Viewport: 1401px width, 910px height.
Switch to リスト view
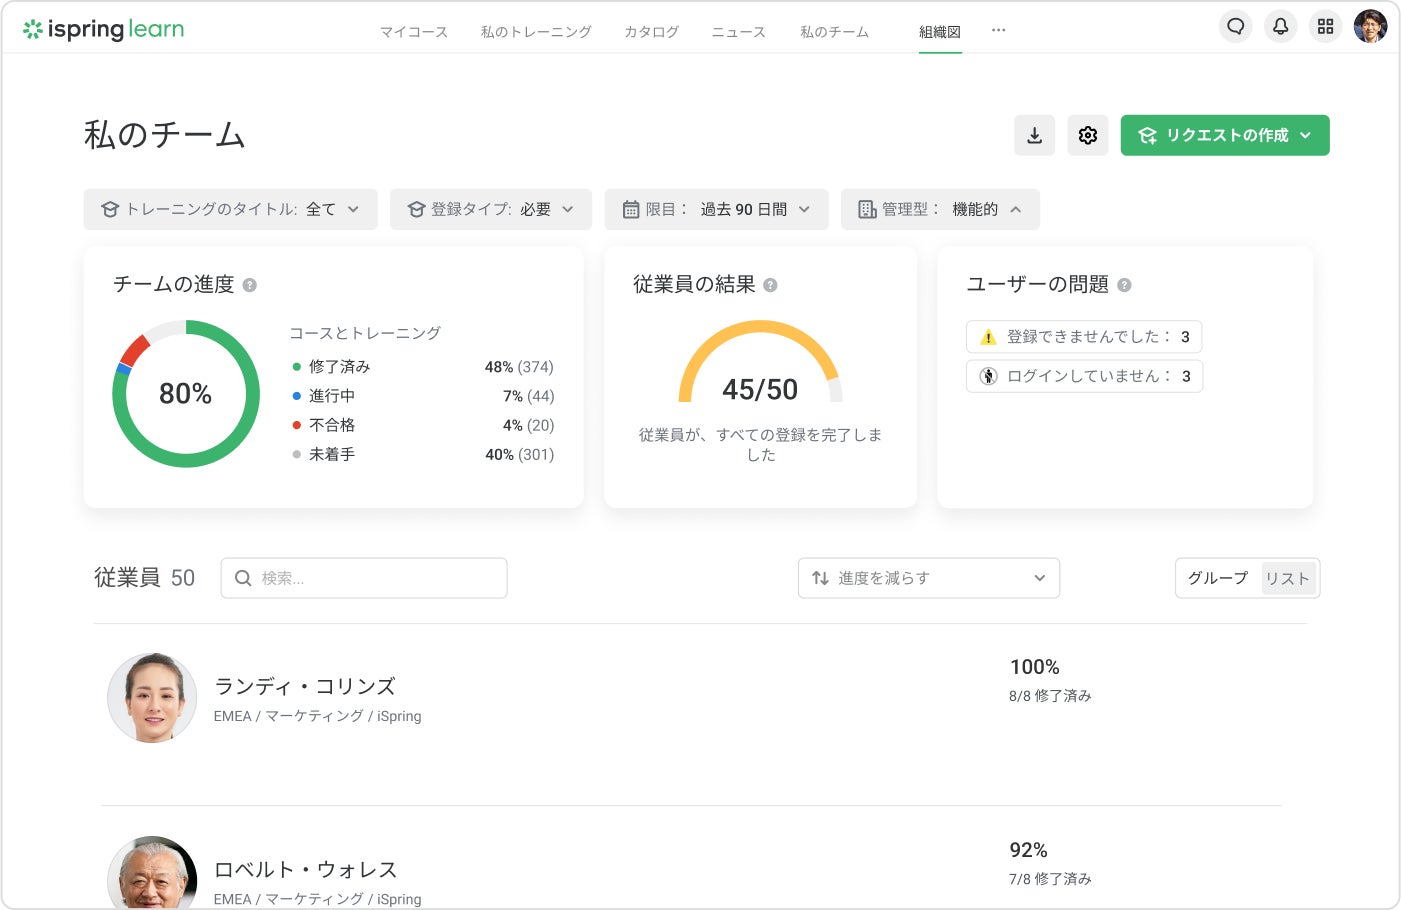(1288, 578)
